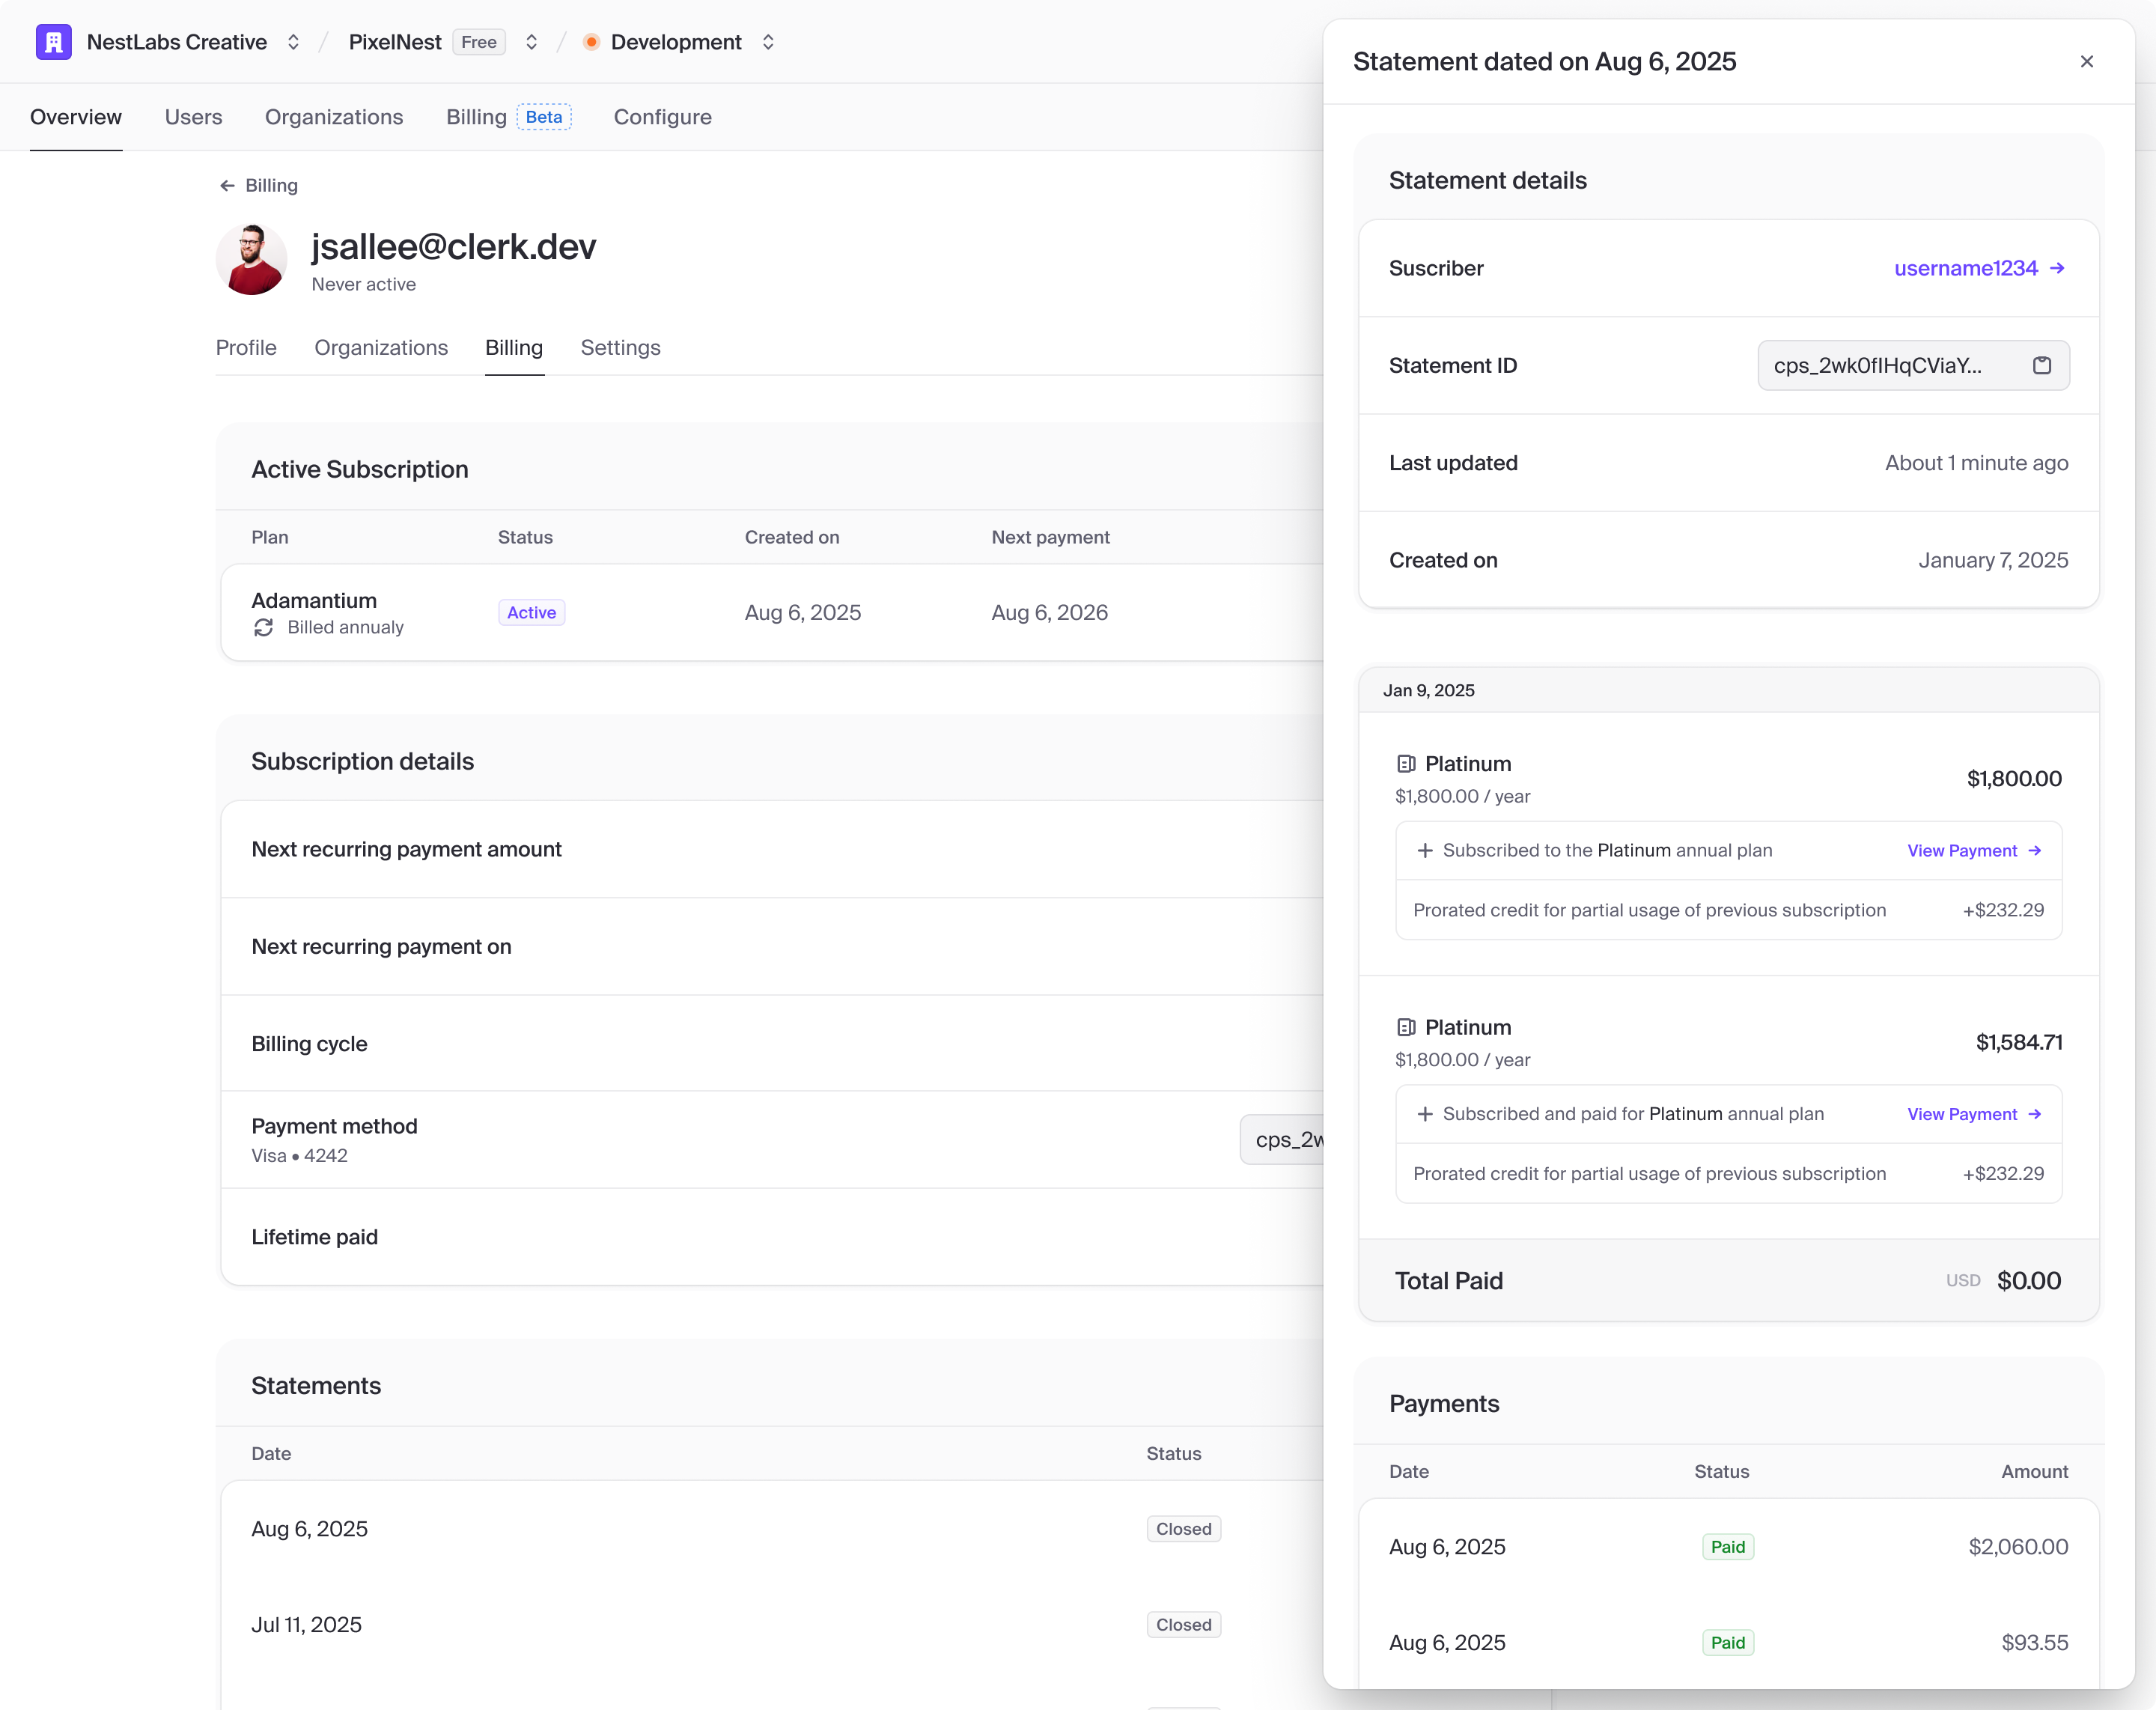Viewport: 2156px width, 1710px height.
Task: Click the jsallee@clerk.dev user avatar
Action: (251, 260)
